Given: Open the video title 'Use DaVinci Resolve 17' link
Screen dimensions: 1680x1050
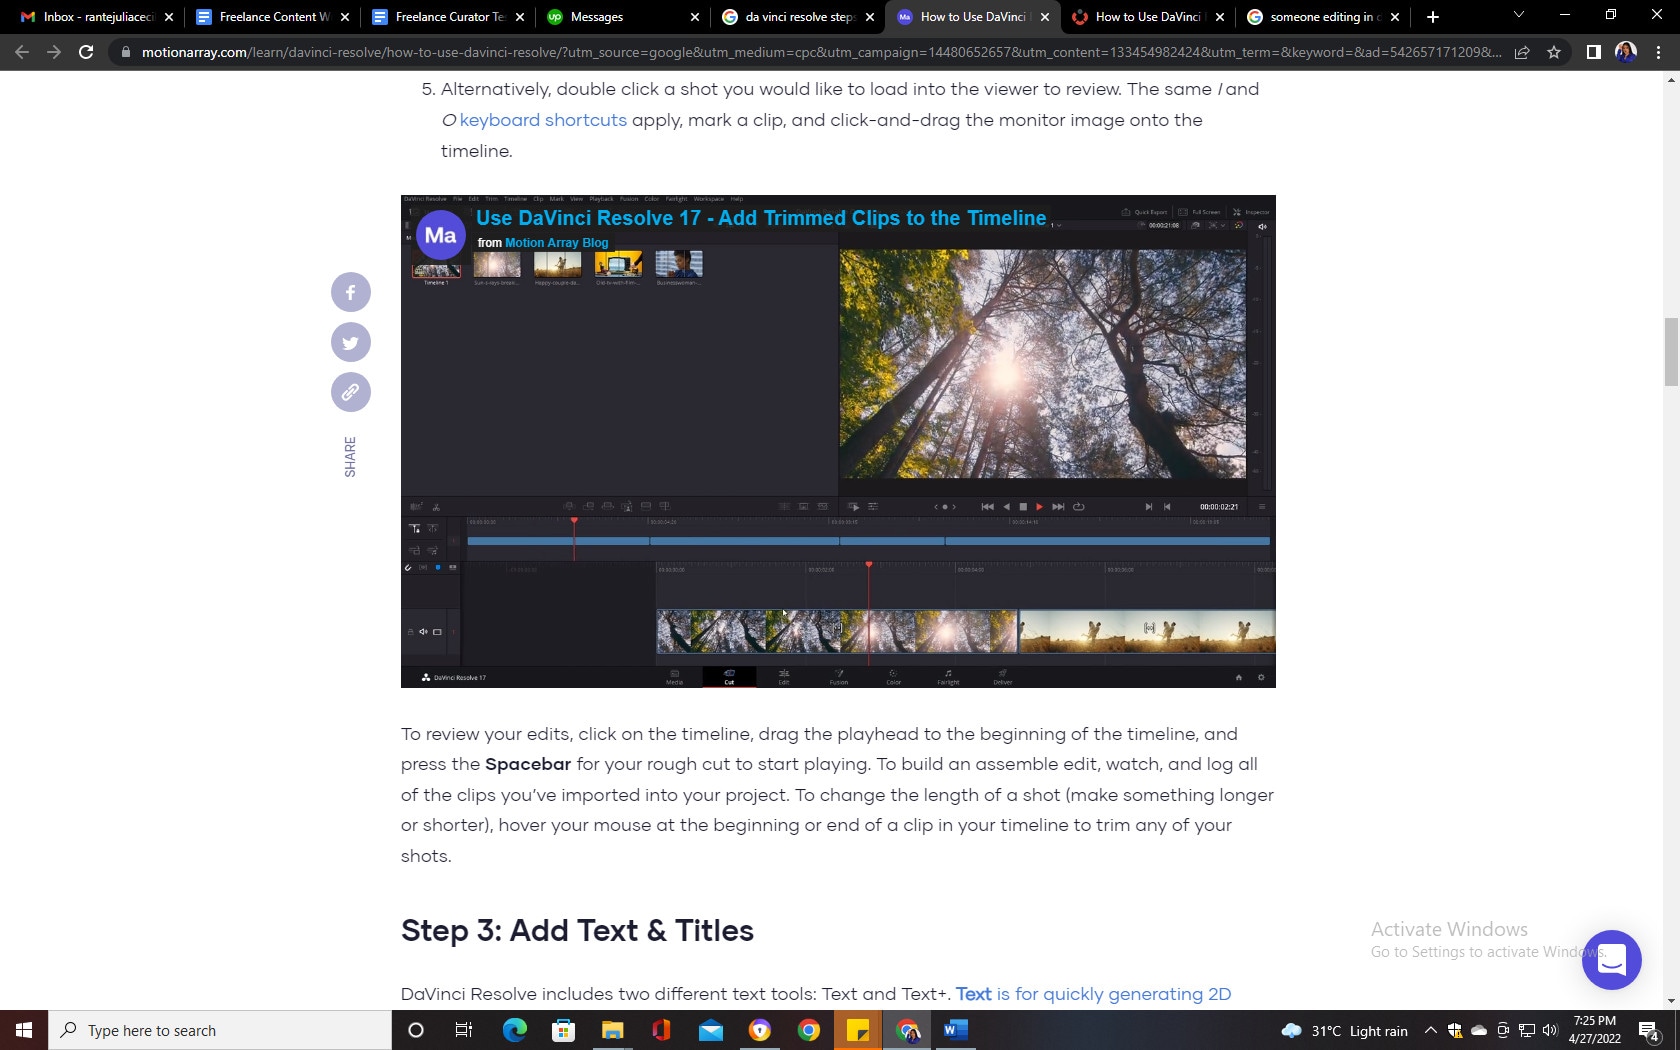Looking at the screenshot, I should click(x=761, y=218).
